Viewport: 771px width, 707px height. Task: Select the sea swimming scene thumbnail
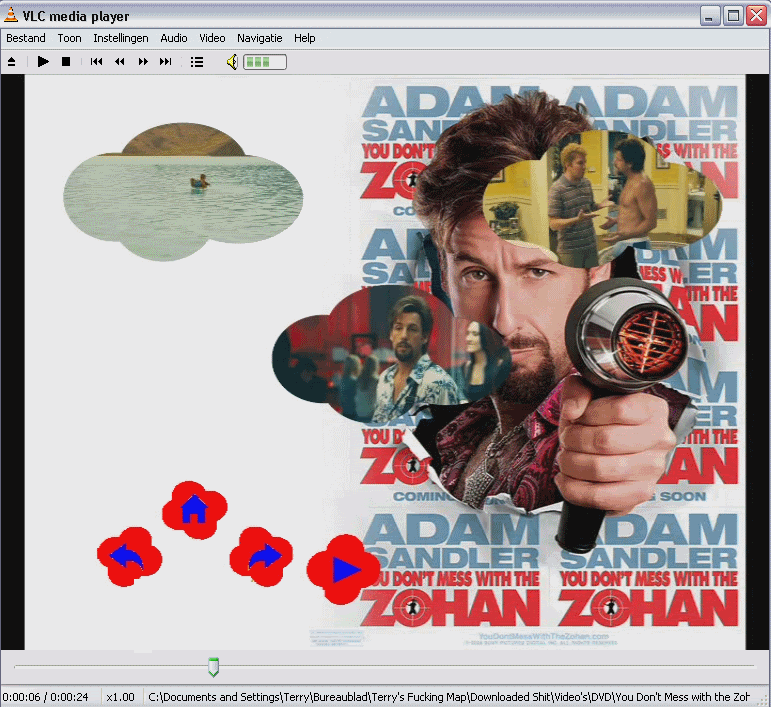pos(183,192)
